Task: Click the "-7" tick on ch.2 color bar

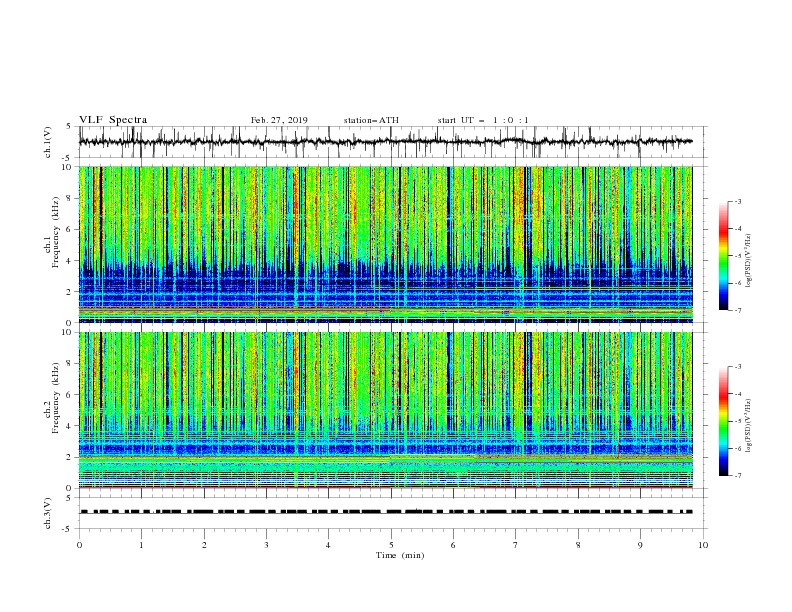Action: coord(737,475)
